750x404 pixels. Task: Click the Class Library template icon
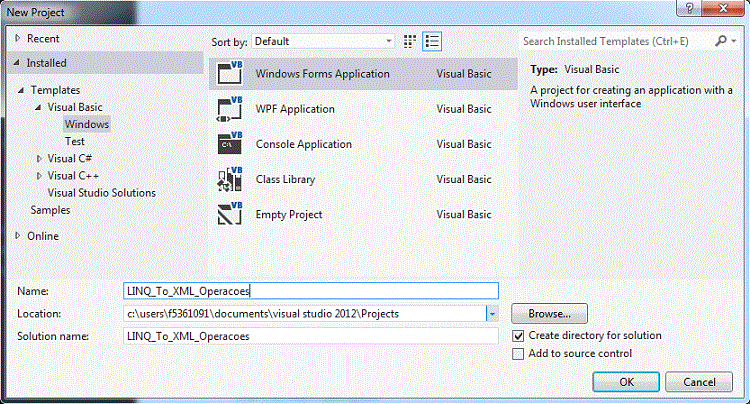230,179
